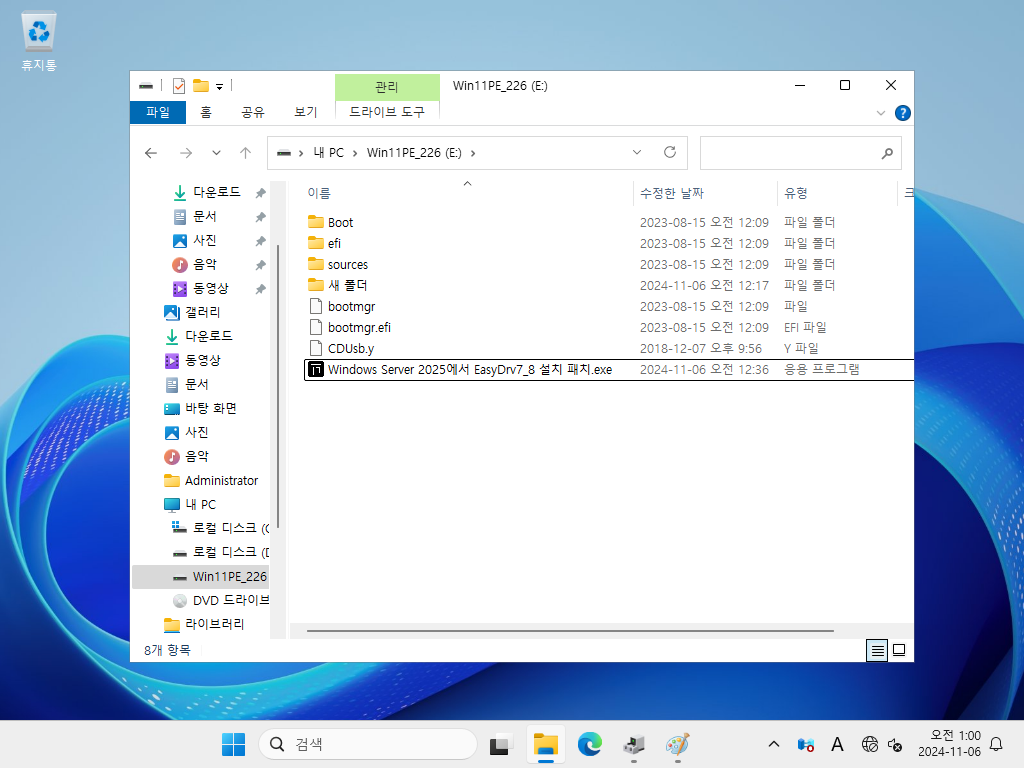
Task: Switch to the 홈 ribbon tab
Action: 206,112
